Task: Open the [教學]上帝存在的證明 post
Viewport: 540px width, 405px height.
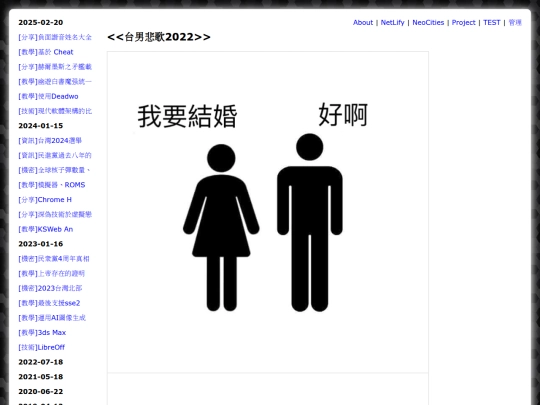Action: 52,273
